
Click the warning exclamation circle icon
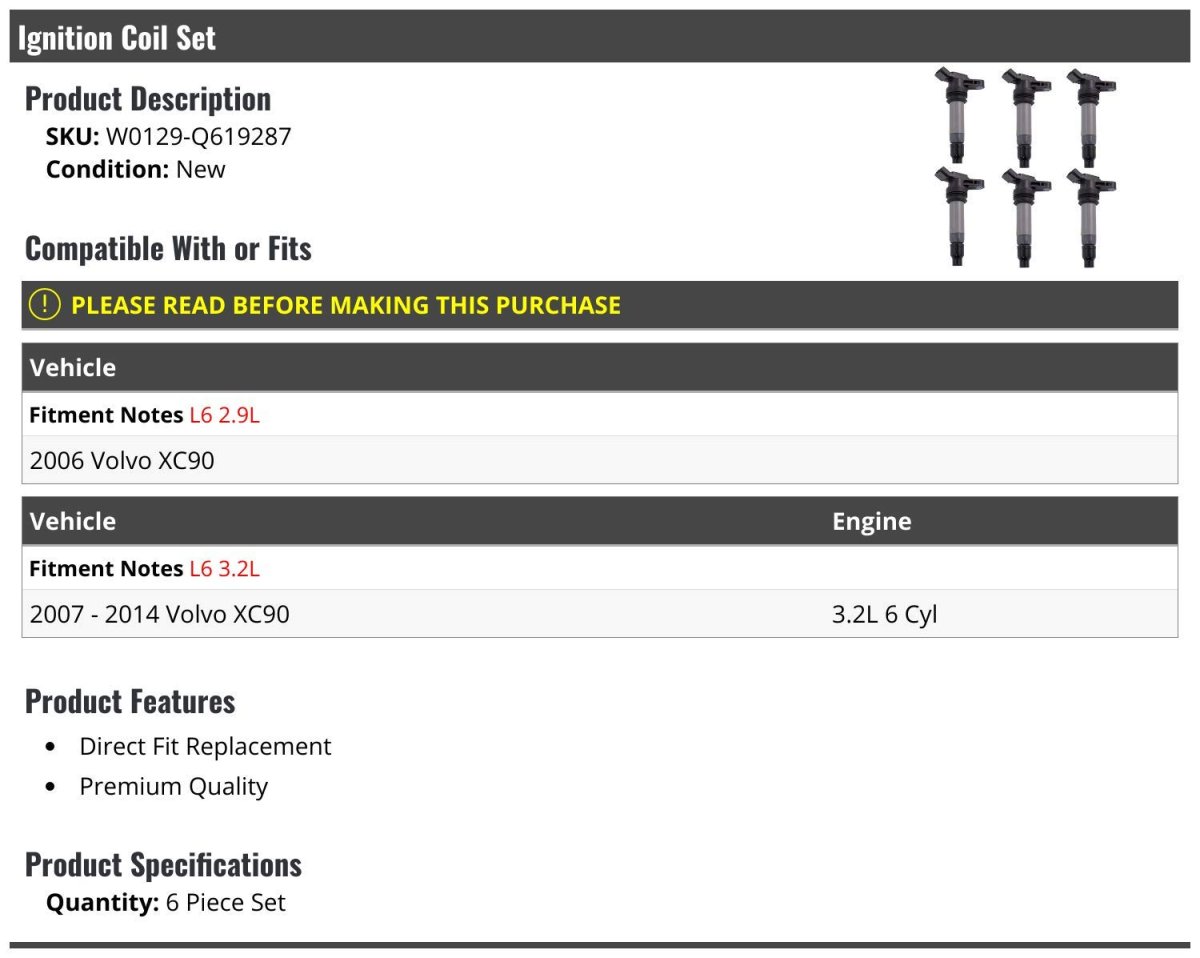pyautogui.click(x=44, y=305)
